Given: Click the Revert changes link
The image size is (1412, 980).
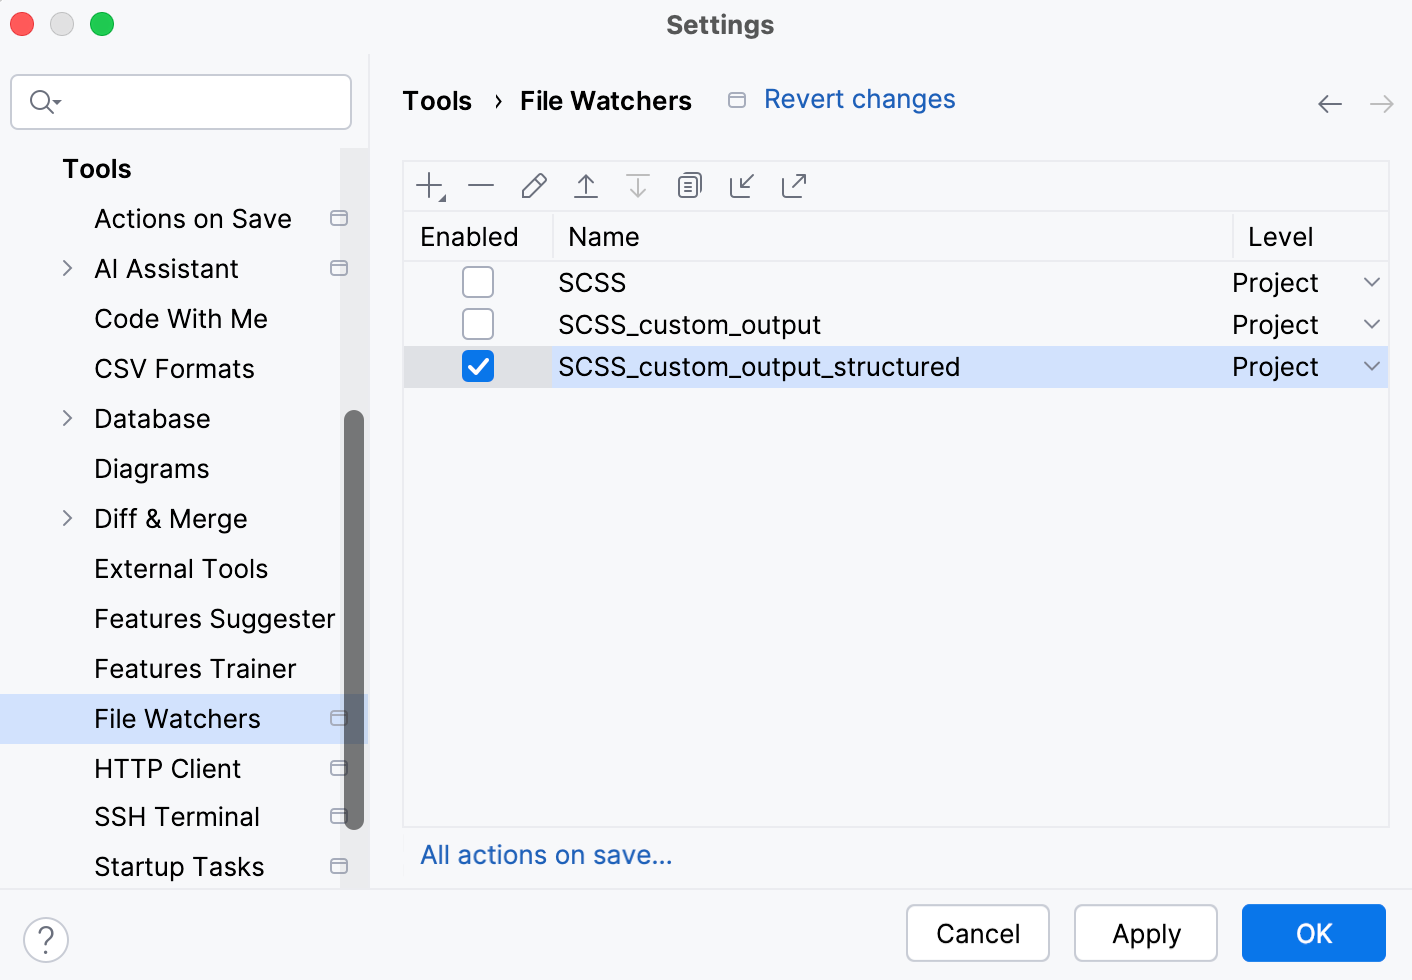Looking at the screenshot, I should [x=859, y=99].
